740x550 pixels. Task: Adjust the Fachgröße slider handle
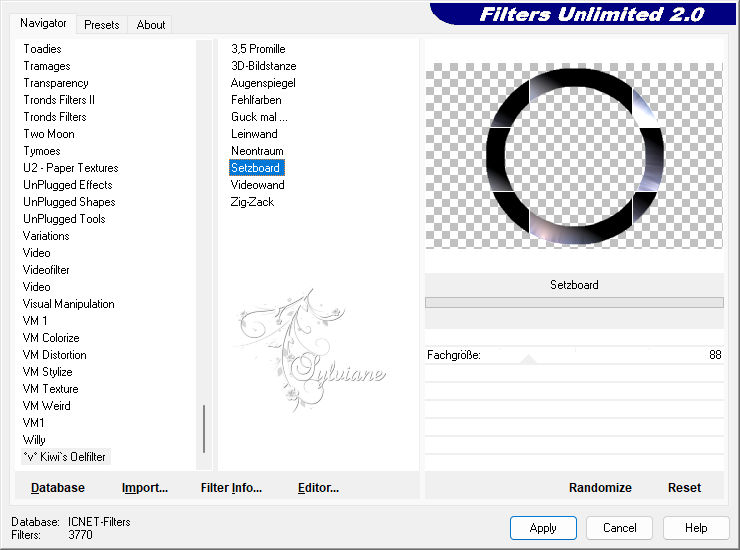coord(528,359)
